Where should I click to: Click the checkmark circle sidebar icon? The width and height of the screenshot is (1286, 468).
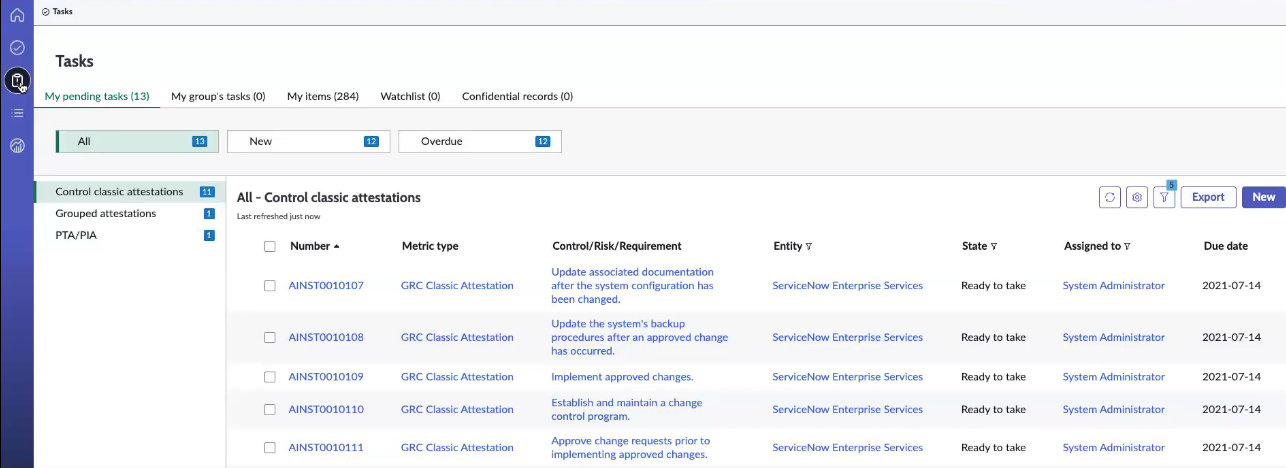pyautogui.click(x=17, y=47)
